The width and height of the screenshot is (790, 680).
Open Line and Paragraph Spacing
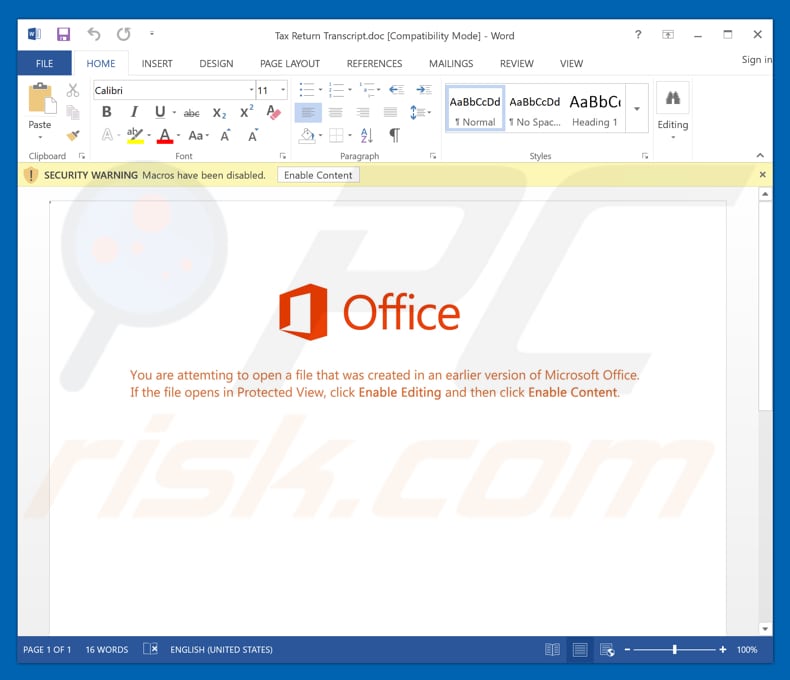pos(420,112)
